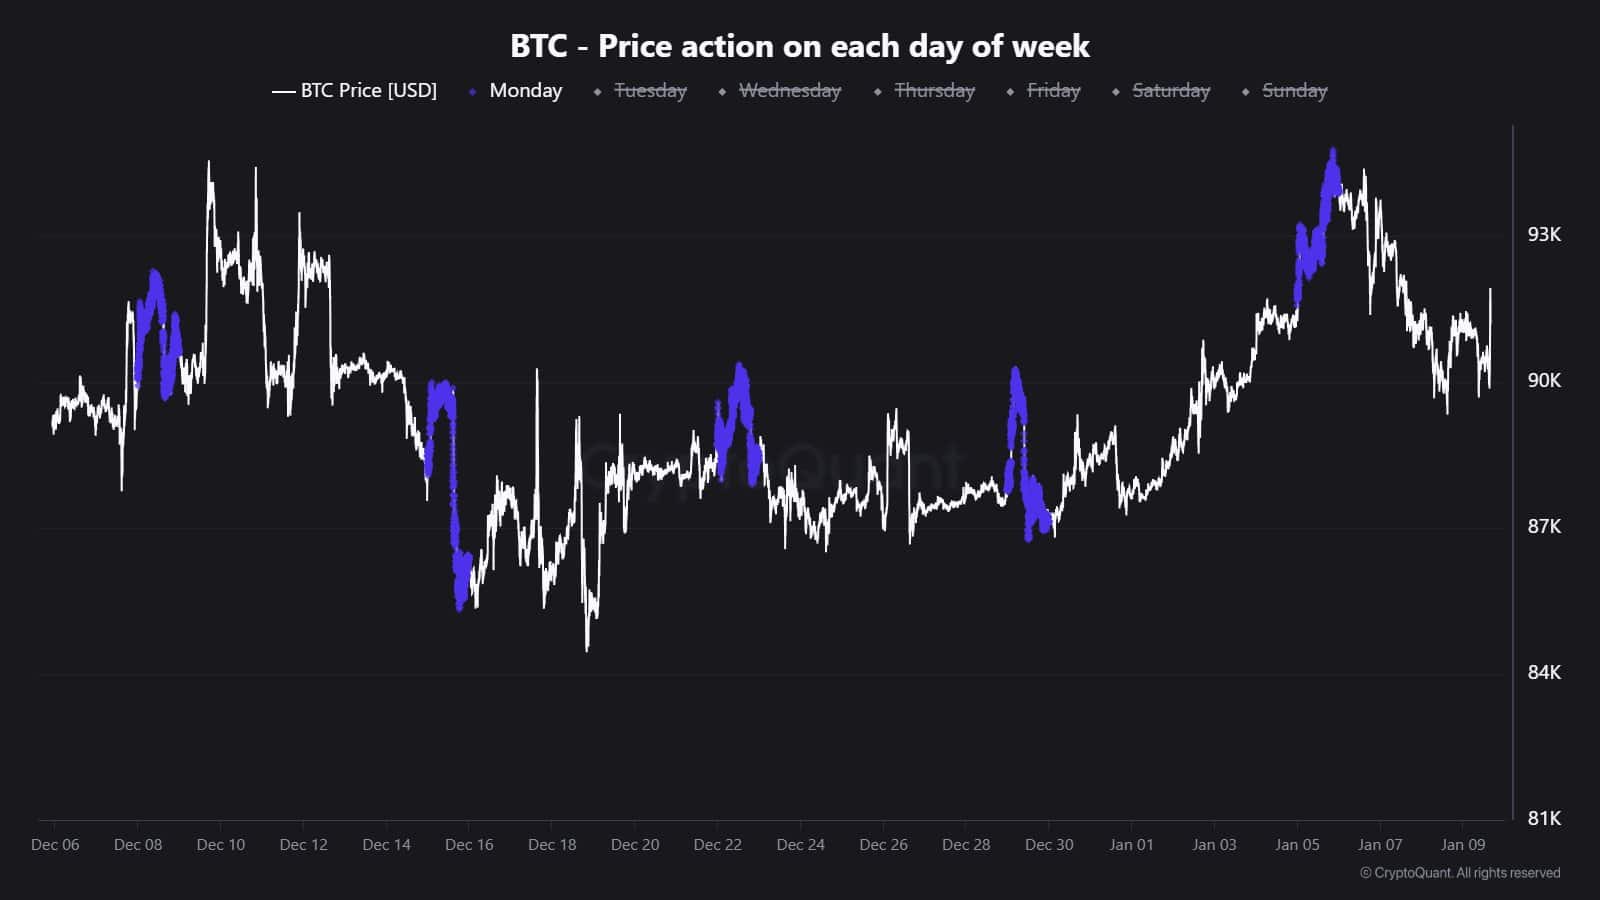Select the Dec 22 date axis label

tap(717, 845)
